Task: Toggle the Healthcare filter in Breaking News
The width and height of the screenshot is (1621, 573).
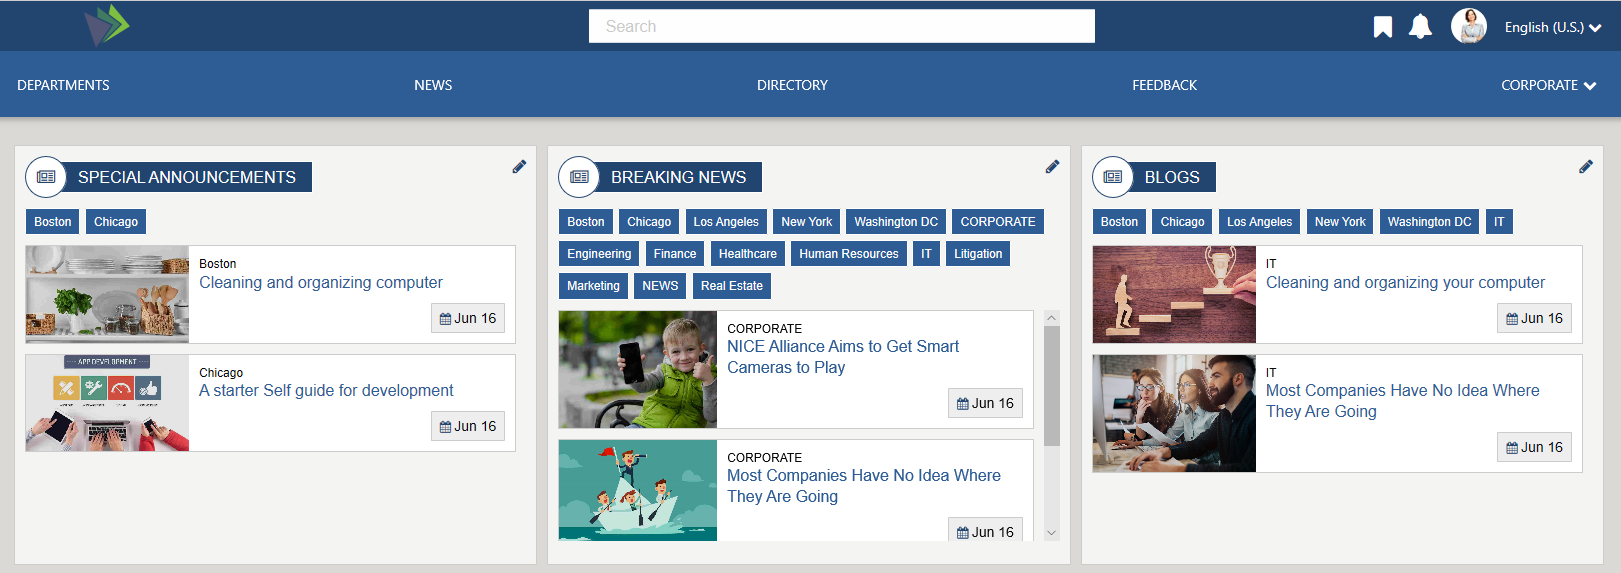Action: click(747, 254)
